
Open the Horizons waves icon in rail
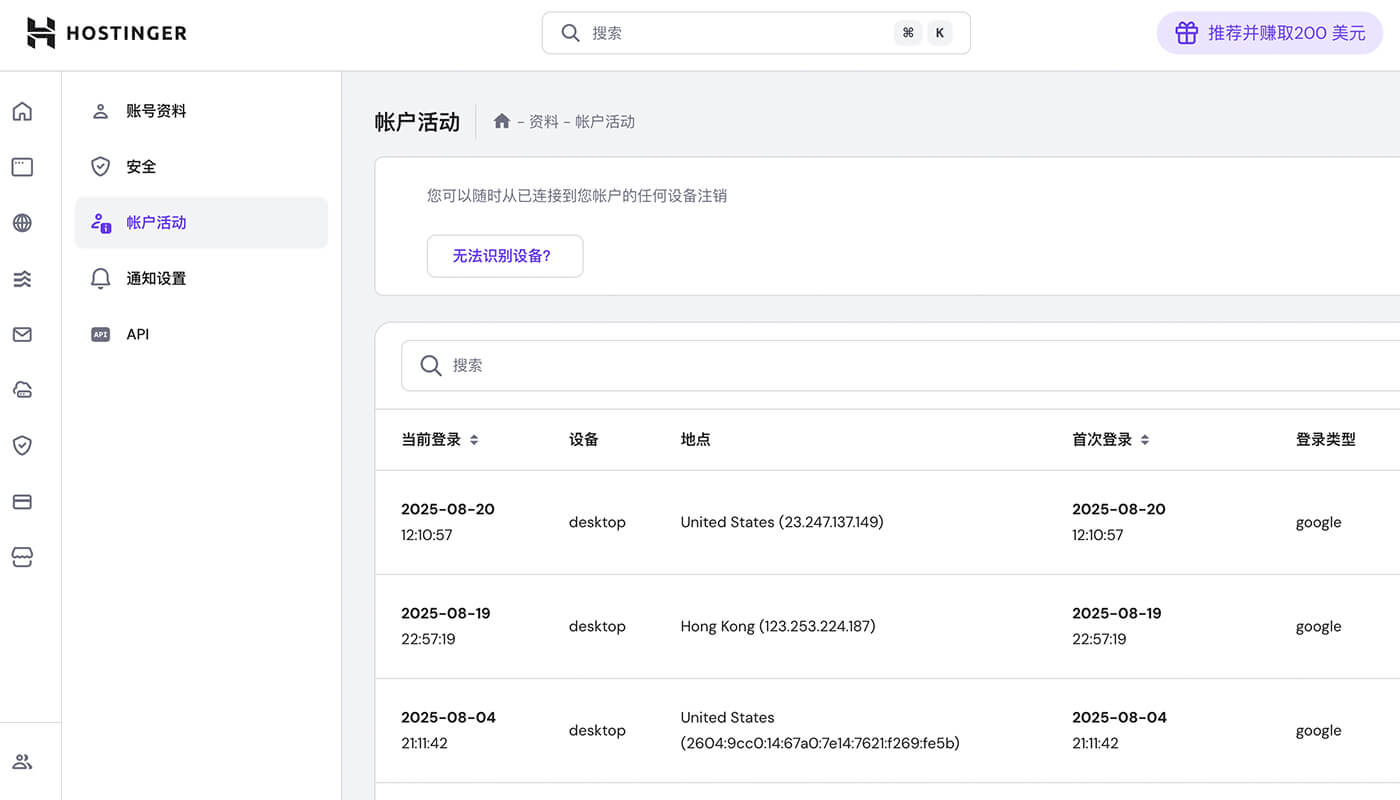[22, 279]
